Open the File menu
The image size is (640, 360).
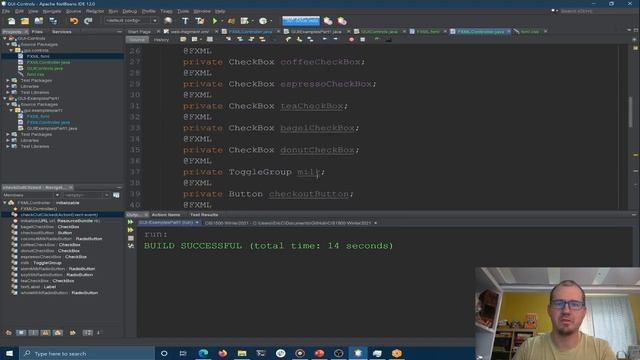6,11
